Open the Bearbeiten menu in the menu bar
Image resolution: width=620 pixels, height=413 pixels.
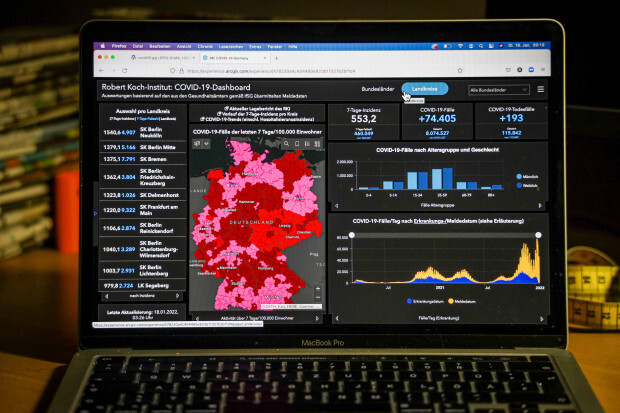click(x=150, y=46)
